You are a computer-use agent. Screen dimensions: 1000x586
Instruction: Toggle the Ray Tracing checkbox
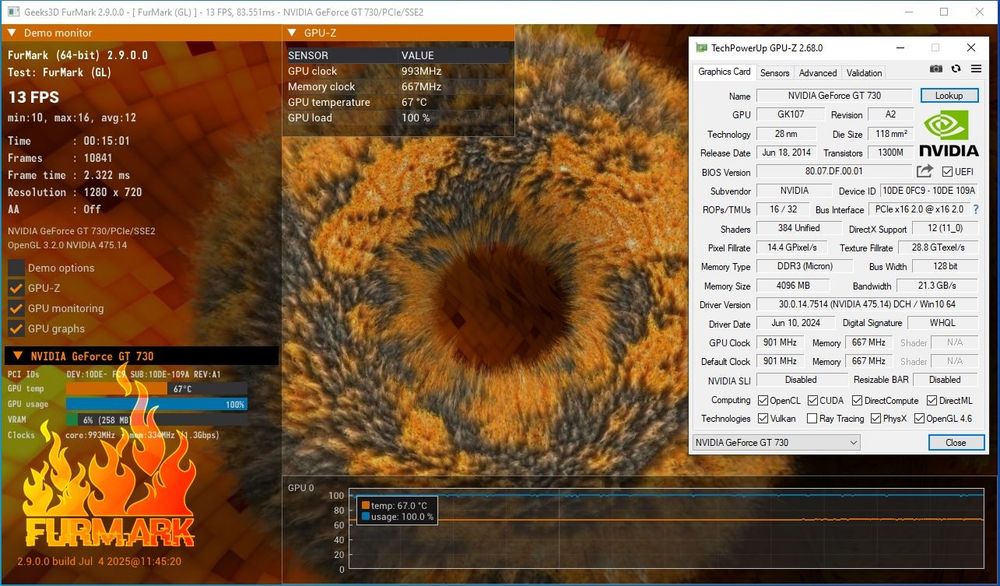pyautogui.click(x=812, y=418)
